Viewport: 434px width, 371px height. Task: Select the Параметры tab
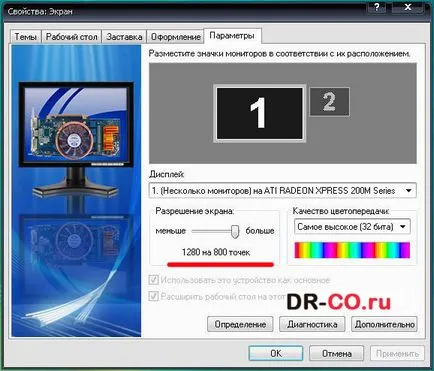pos(232,36)
